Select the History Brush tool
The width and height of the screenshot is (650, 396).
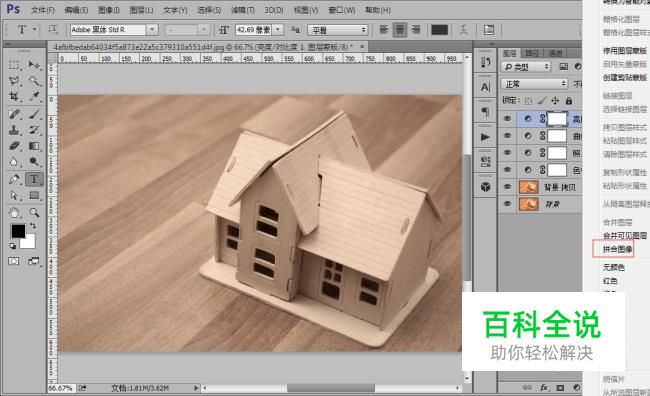(x=34, y=130)
